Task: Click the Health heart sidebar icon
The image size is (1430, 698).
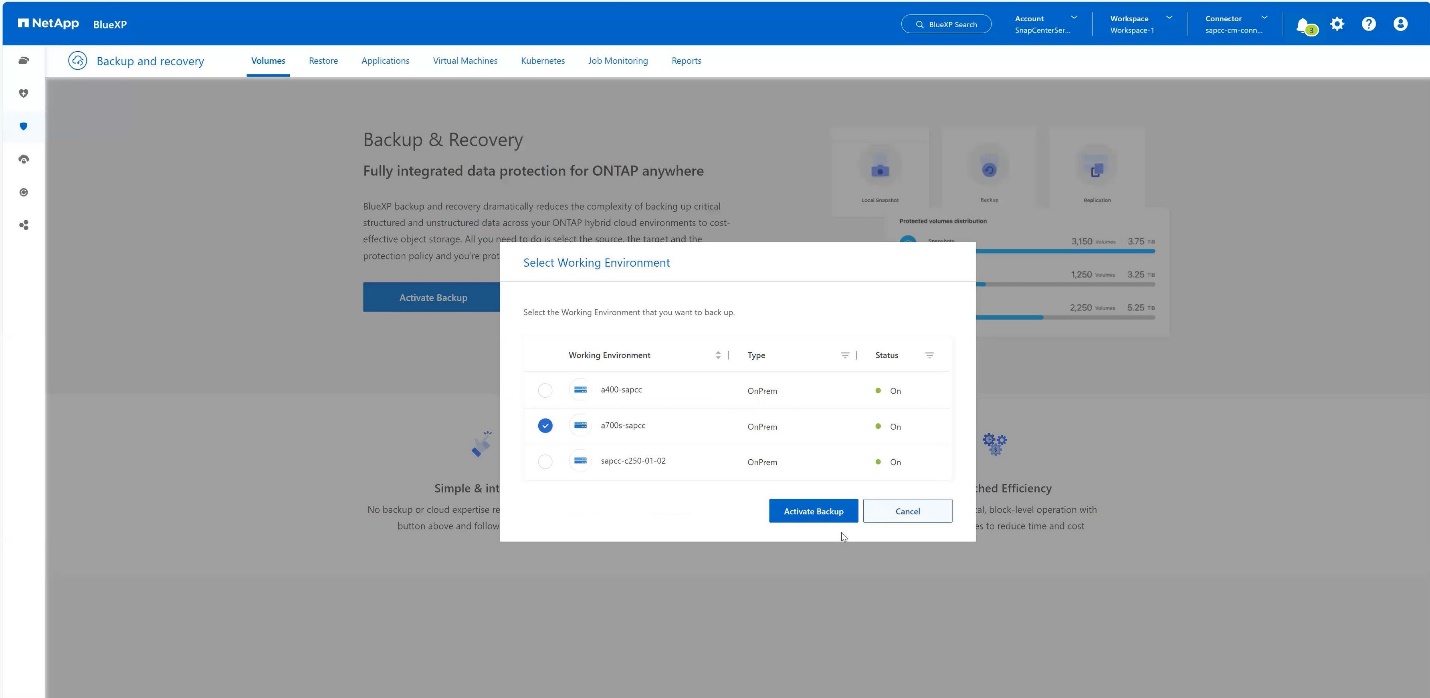Action: 23,93
